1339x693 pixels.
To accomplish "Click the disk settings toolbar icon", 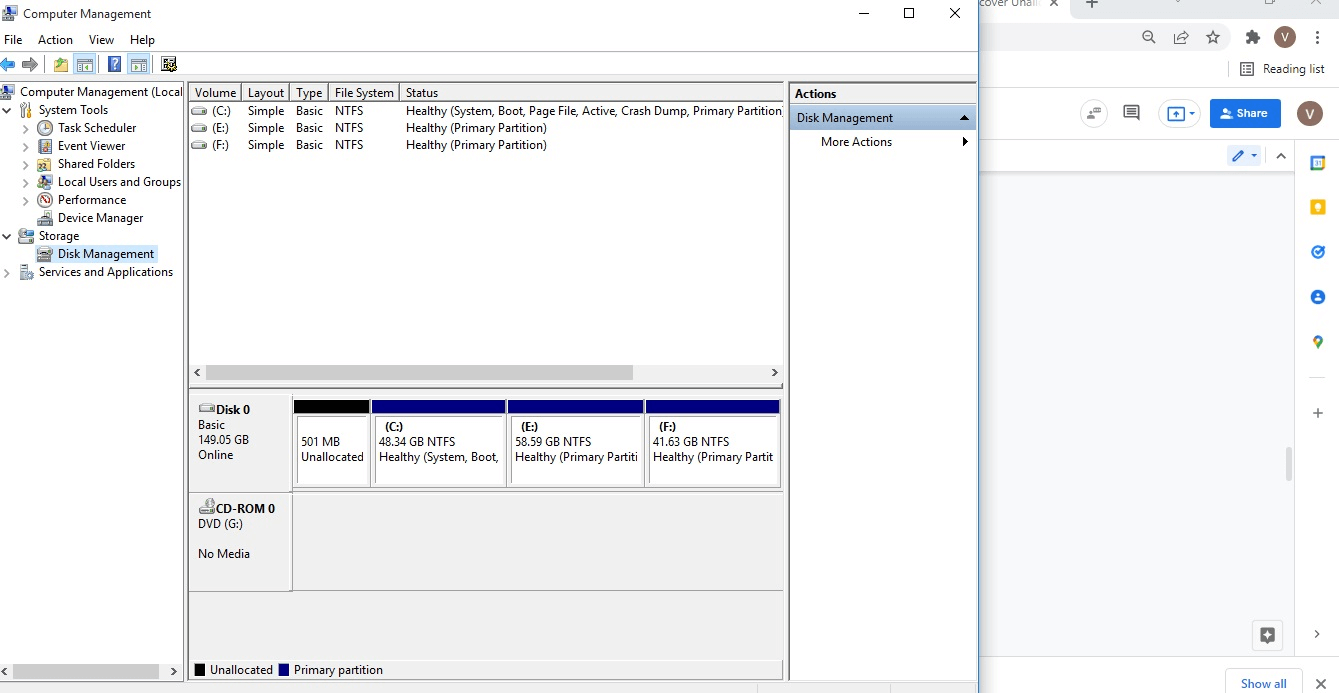I will (169, 65).
